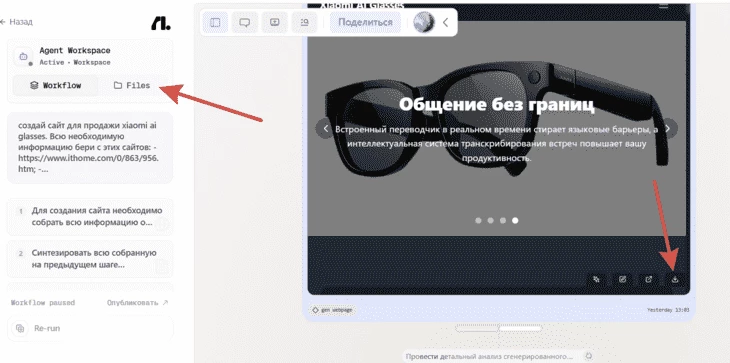Click the presentation screen icon in toolbar
The height and width of the screenshot is (363, 730).
275,22
